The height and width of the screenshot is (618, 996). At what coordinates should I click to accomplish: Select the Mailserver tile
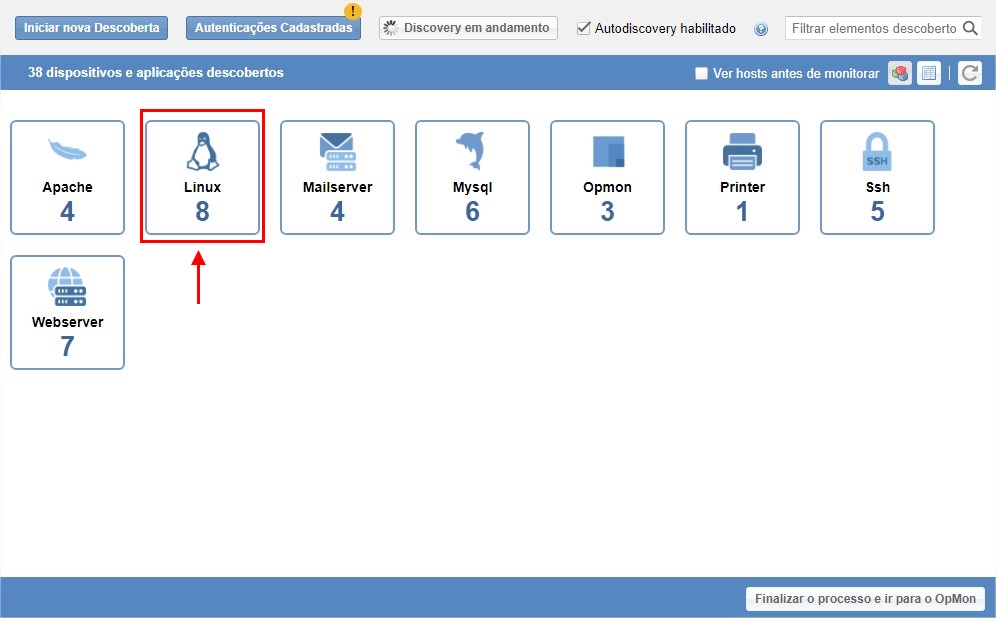[337, 178]
